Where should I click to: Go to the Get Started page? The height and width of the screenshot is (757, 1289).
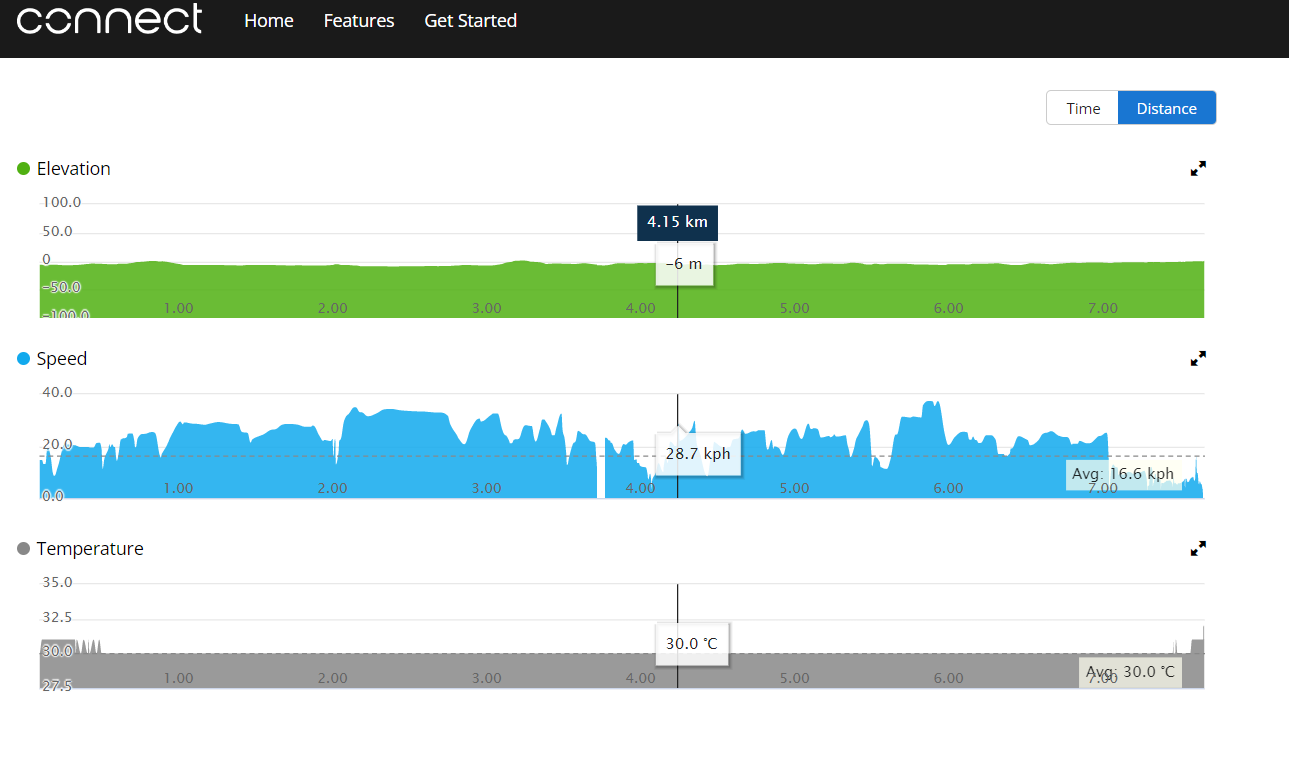point(470,21)
